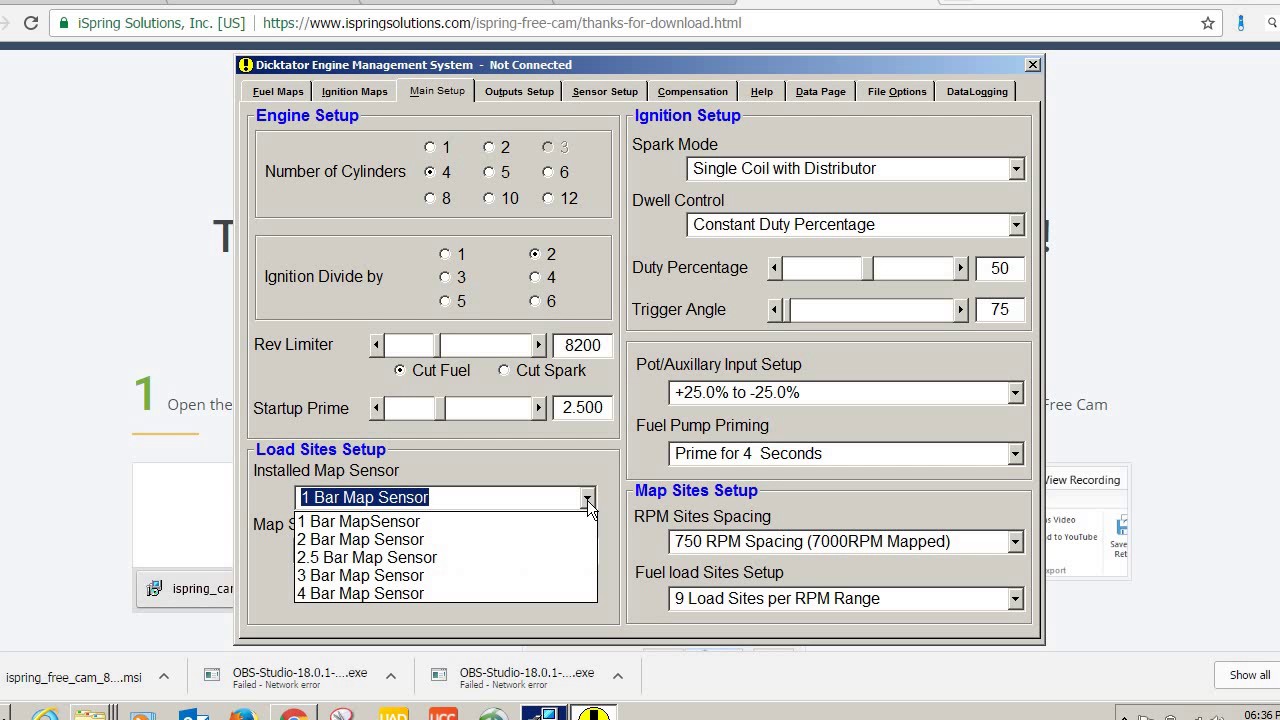Click Show all downloads button
1280x720 pixels.
tap(1249, 675)
